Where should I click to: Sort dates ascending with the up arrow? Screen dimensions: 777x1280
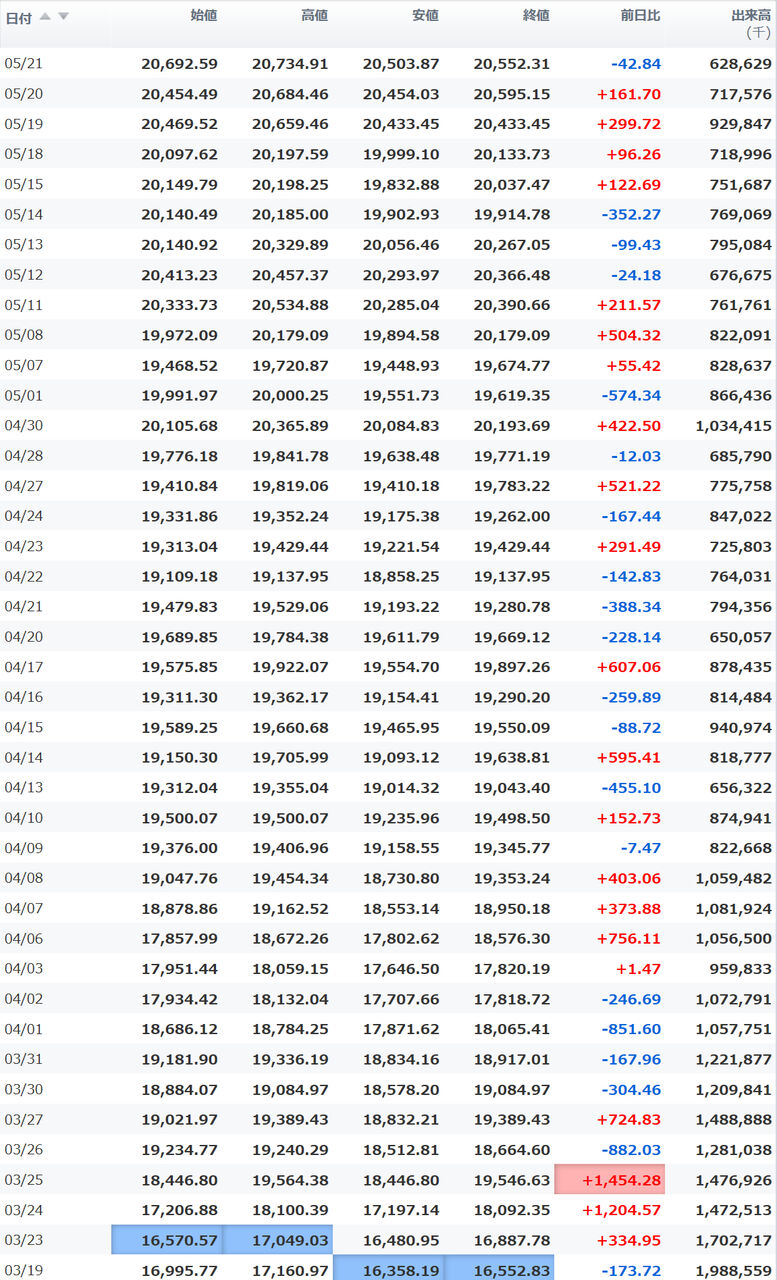coord(45,16)
